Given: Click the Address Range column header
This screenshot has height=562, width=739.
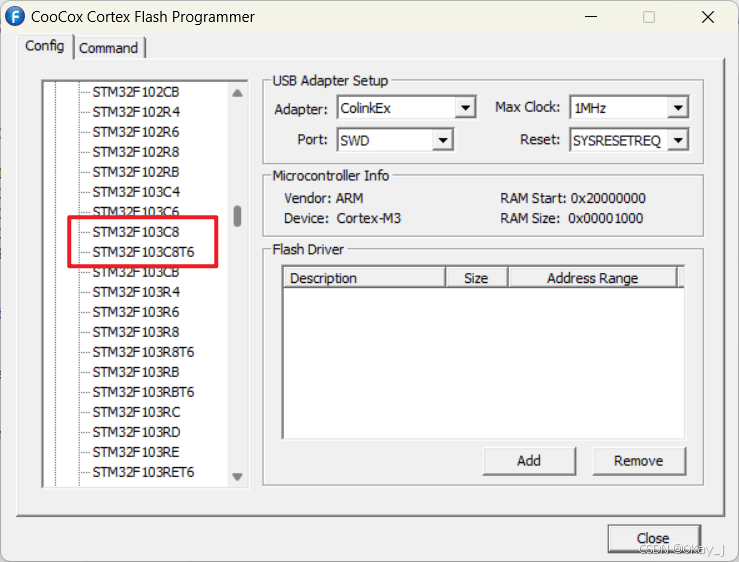Looking at the screenshot, I should [x=592, y=278].
